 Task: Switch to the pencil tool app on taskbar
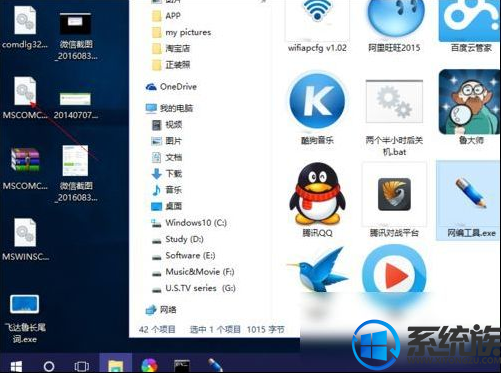[215, 365]
